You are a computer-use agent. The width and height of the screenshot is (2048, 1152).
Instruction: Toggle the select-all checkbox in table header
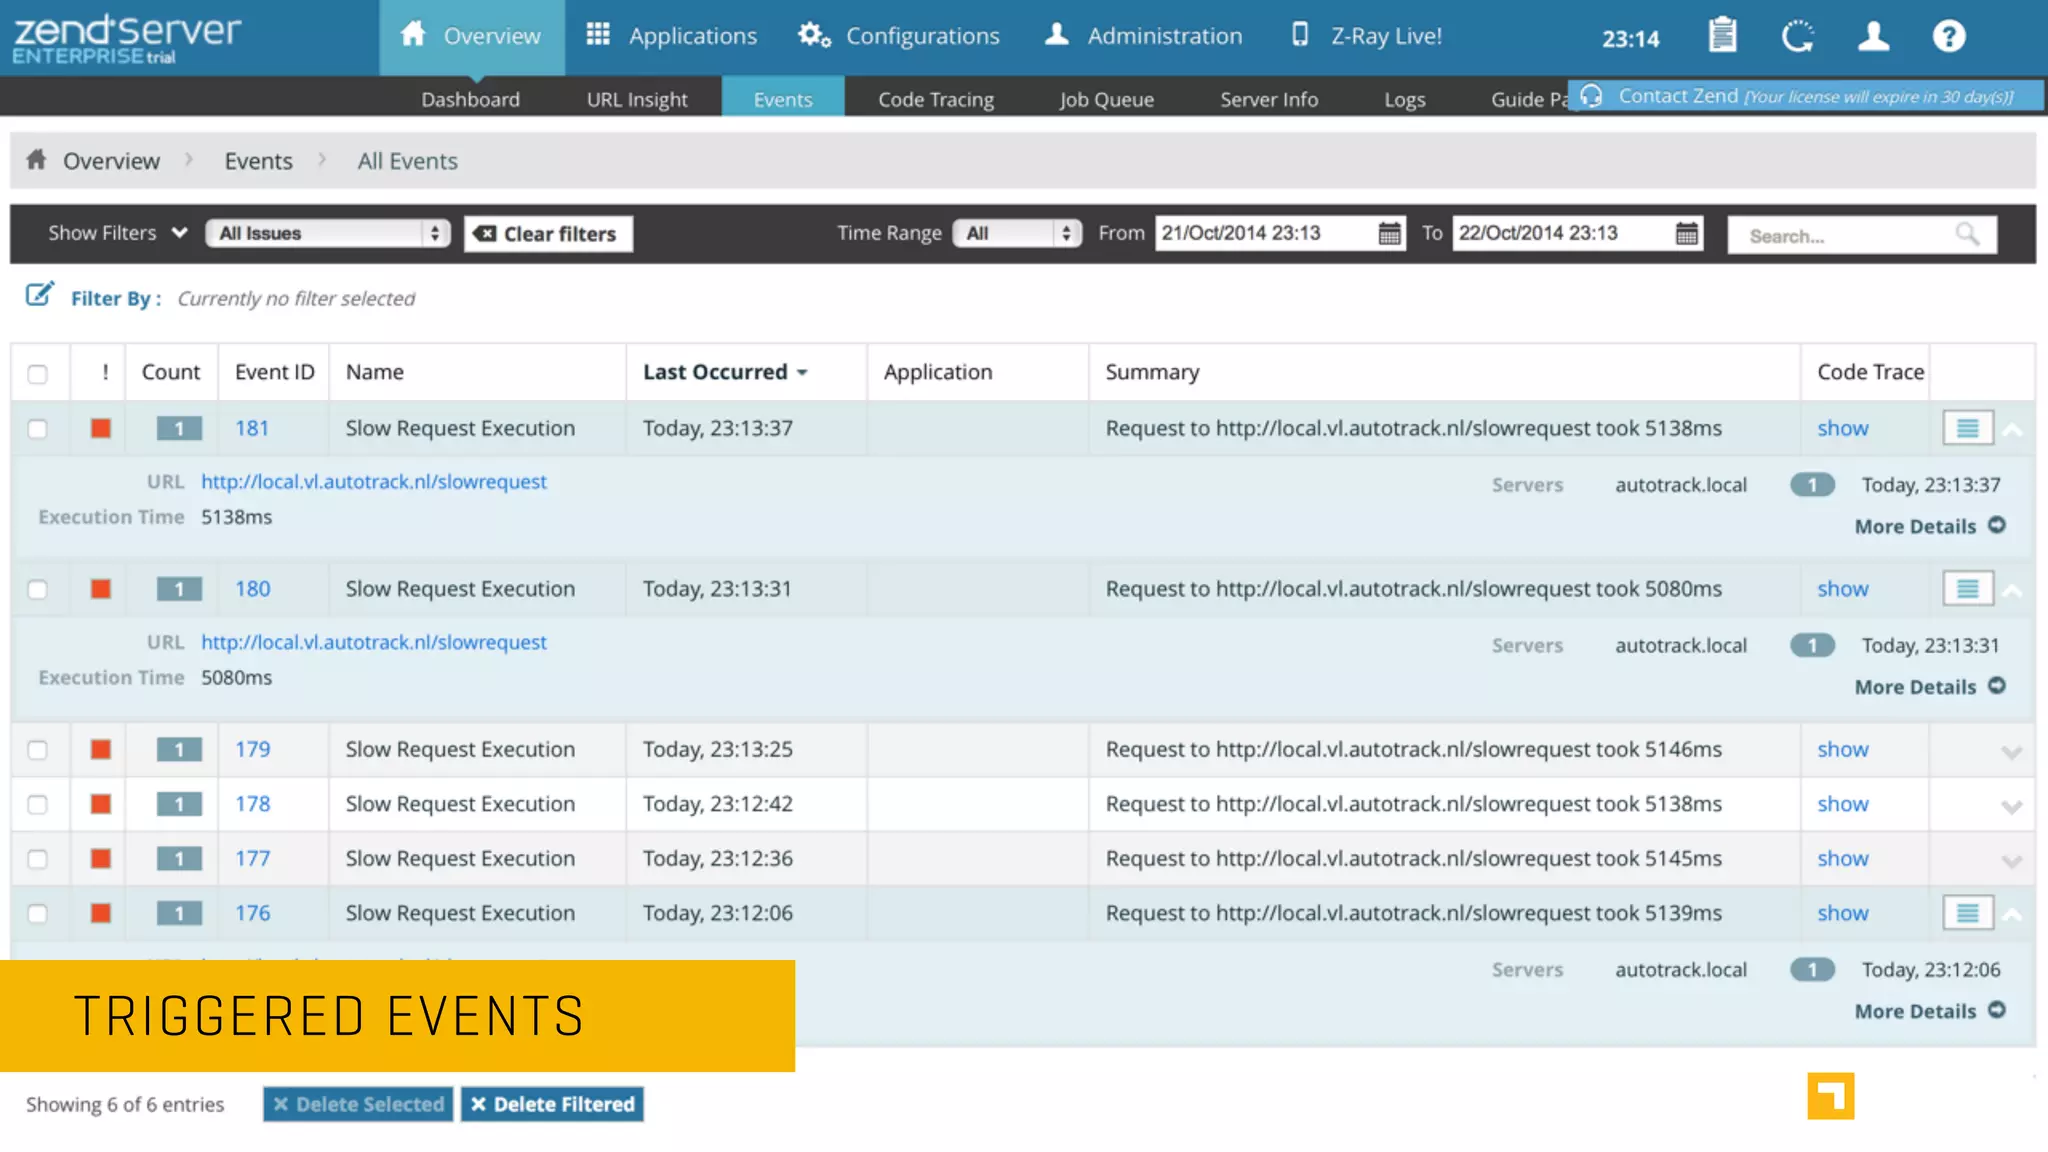38,374
